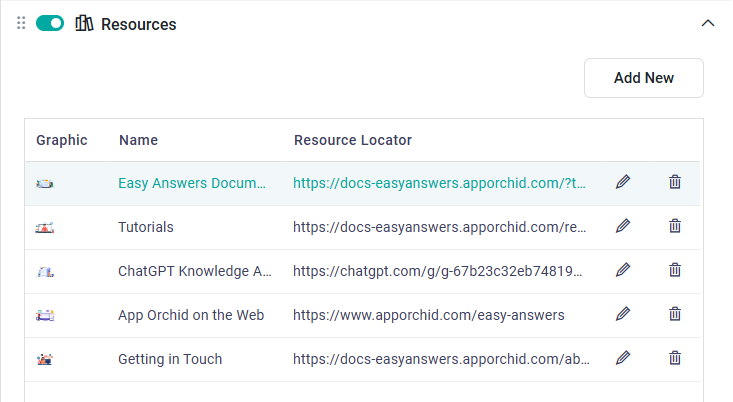
Task: Edit the Getting in Touch resource
Action: click(623, 358)
